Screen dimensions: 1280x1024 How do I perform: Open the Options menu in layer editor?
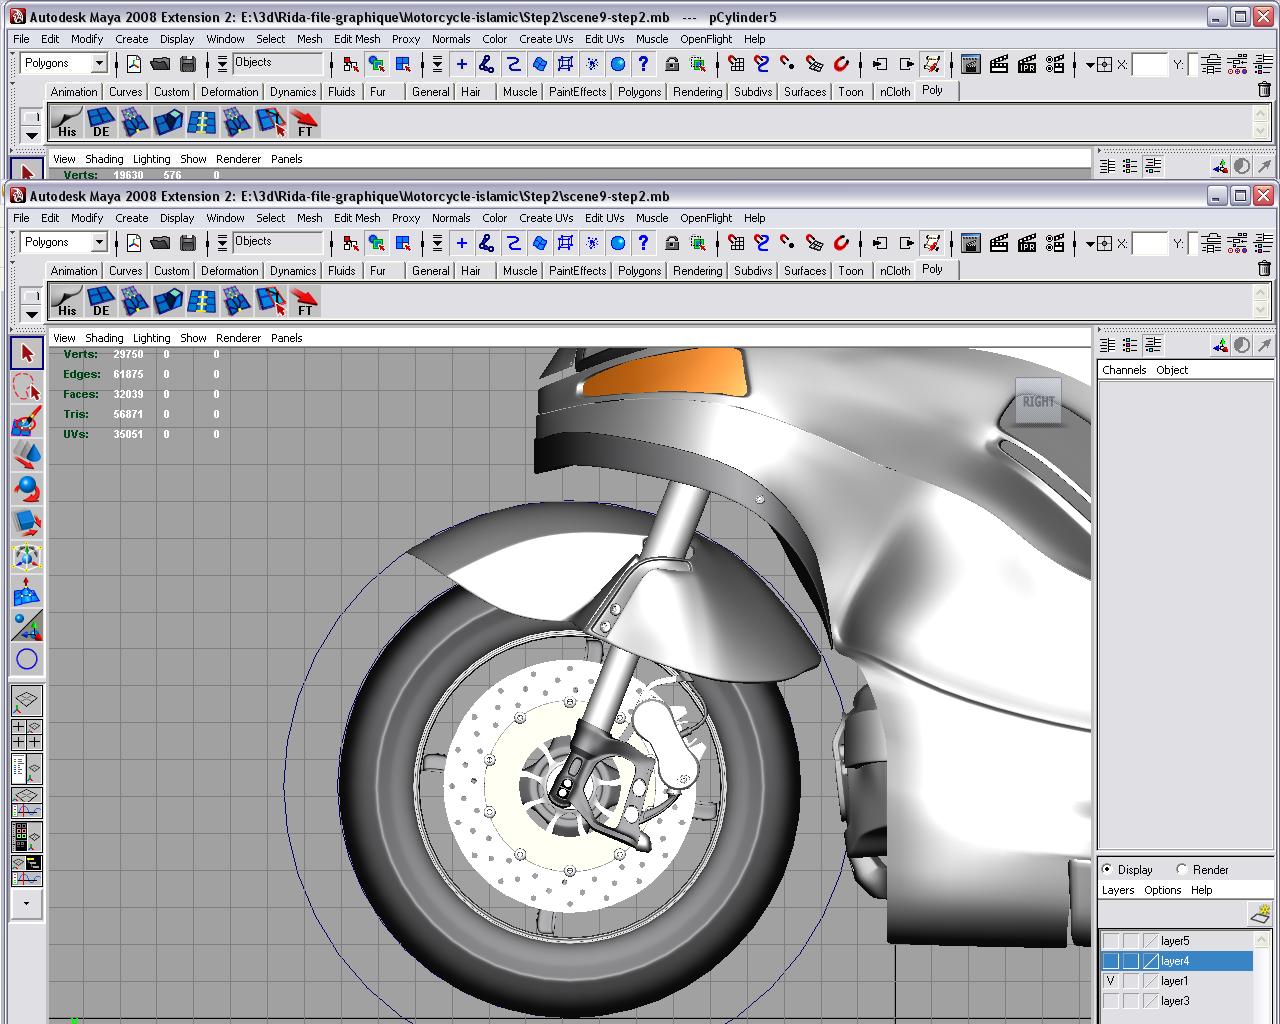click(x=1162, y=890)
